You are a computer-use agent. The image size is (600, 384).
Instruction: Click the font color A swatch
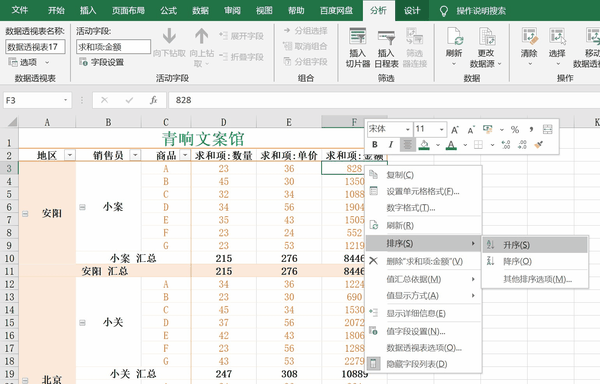pyautogui.click(x=452, y=145)
